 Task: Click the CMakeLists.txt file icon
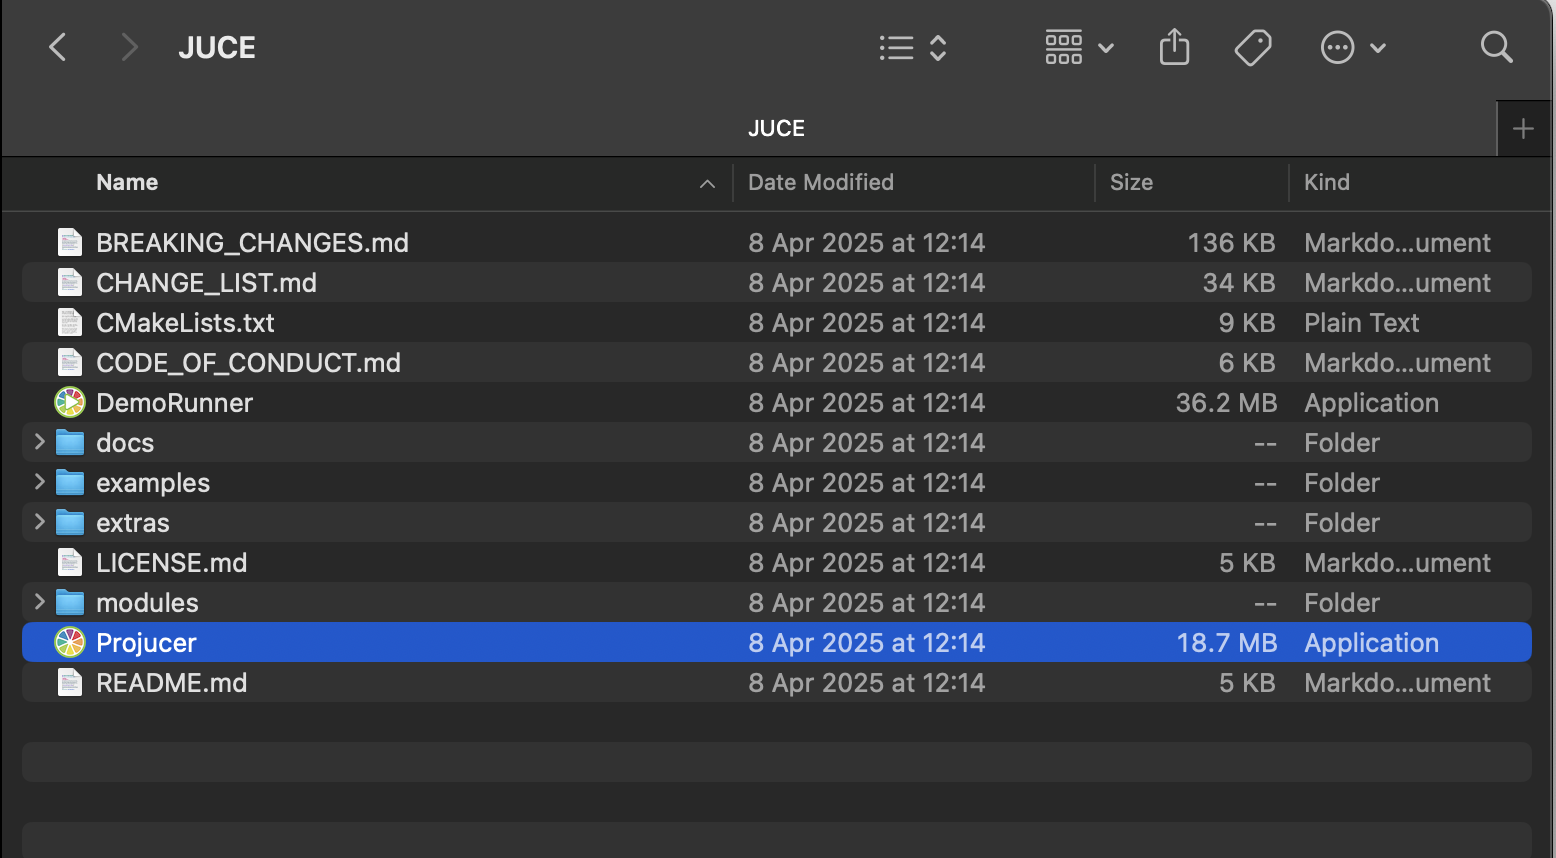(70, 322)
